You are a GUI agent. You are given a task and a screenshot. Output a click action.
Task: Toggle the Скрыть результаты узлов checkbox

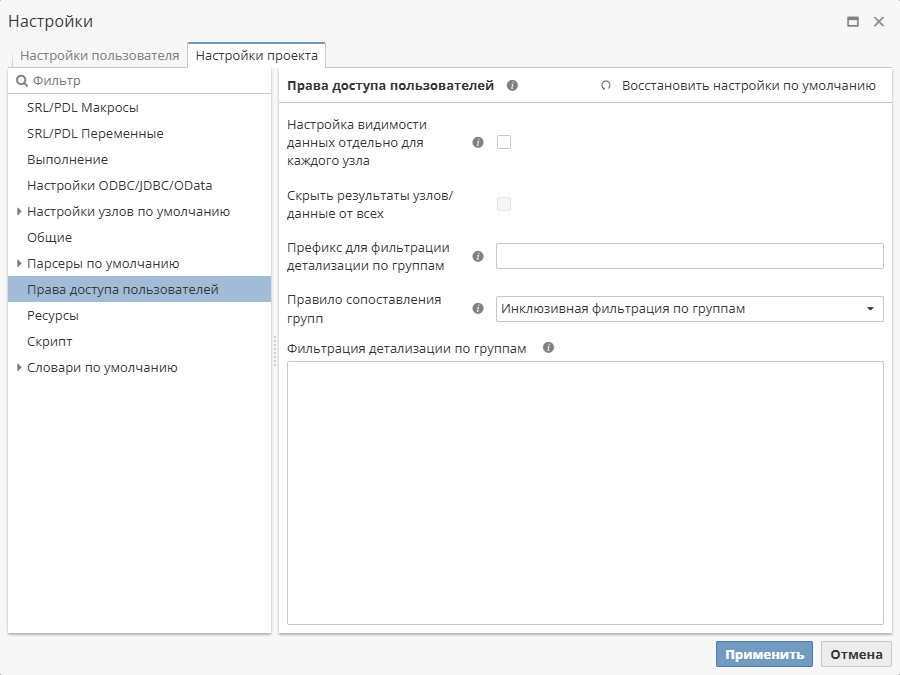pos(504,203)
